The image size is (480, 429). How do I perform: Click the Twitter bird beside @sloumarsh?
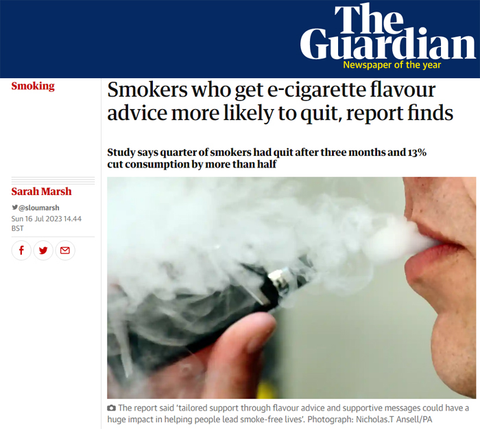pos(15,207)
